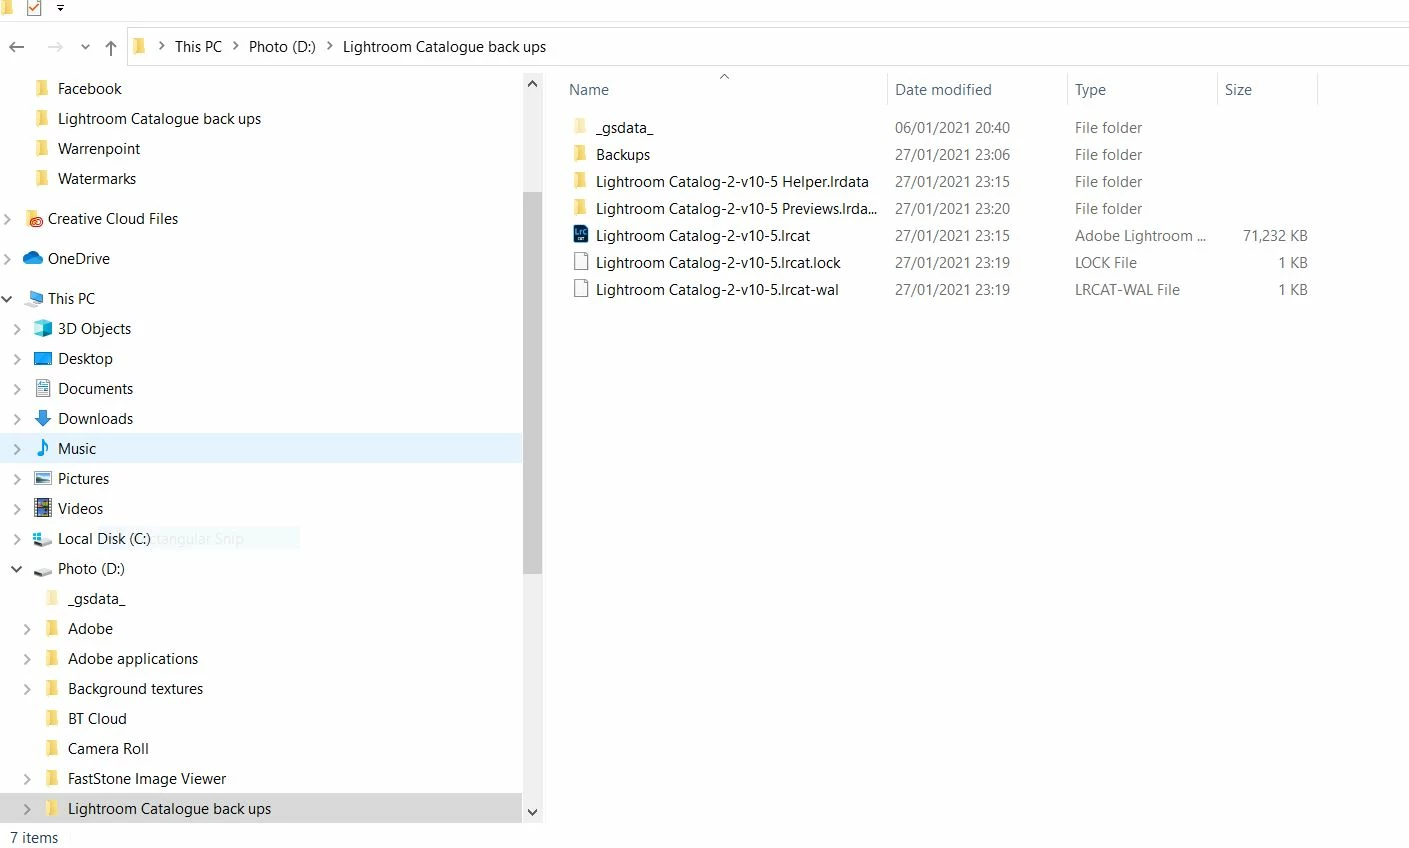Click the OneDrive cloud icon
Viewport: 1409px width, 848px height.
pyautogui.click(x=33, y=258)
